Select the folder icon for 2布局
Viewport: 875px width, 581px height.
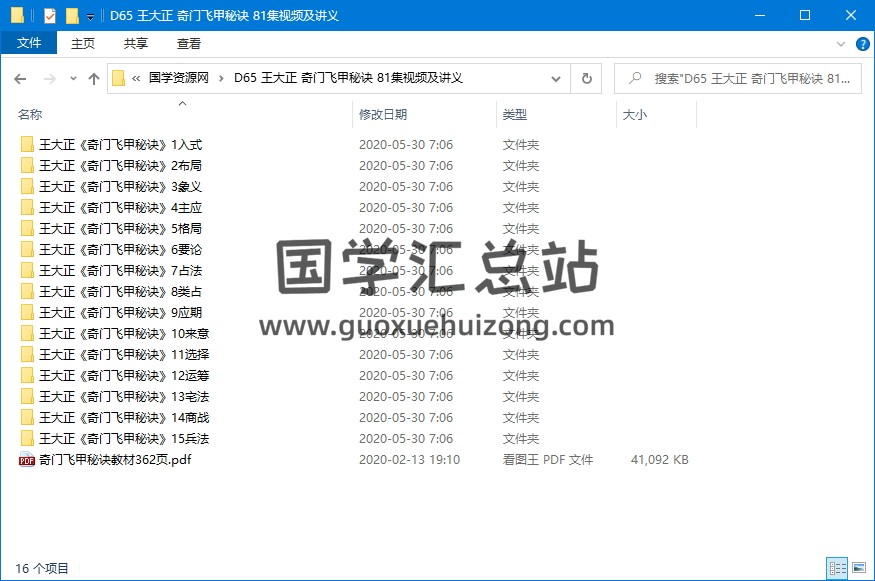27,166
